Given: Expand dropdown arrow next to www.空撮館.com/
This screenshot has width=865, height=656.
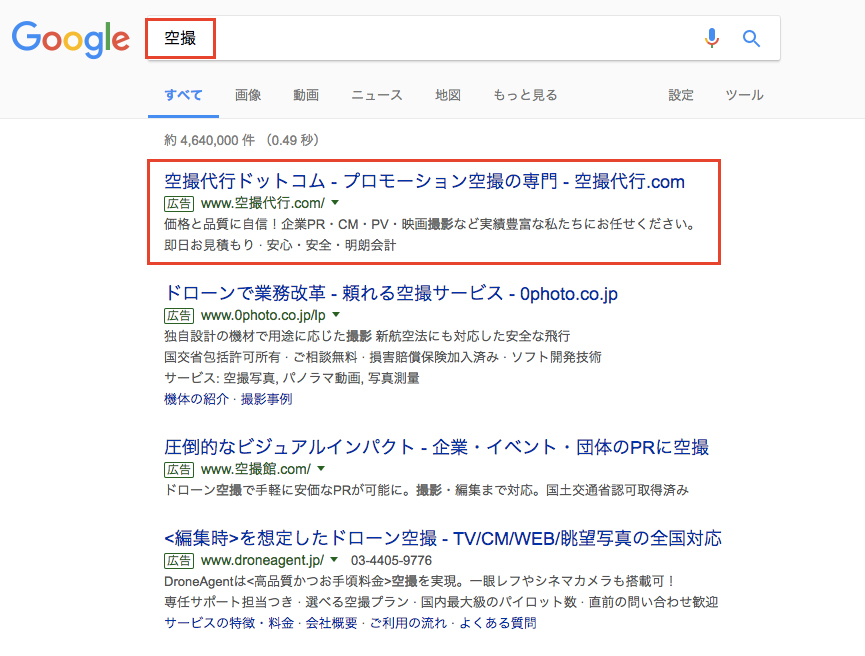Looking at the screenshot, I should [321, 469].
